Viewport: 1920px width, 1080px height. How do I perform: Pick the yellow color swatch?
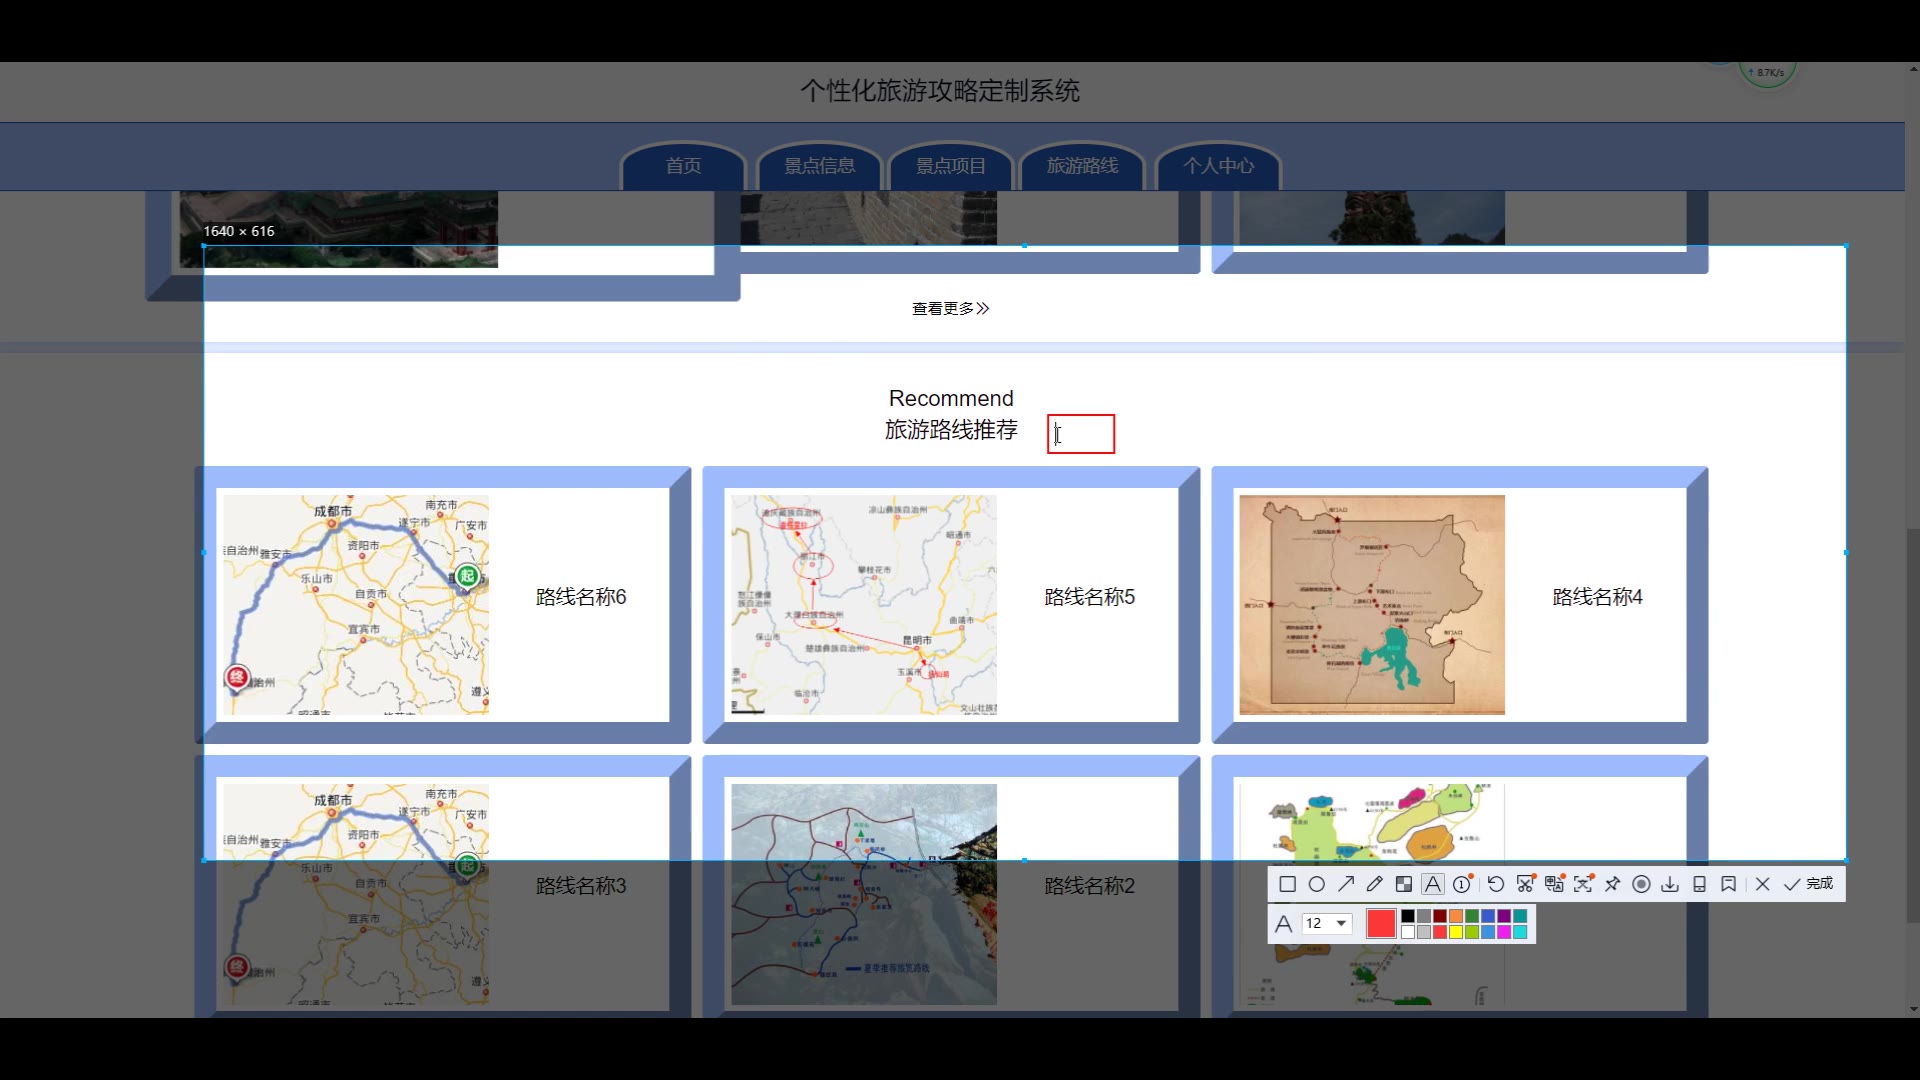(1456, 932)
